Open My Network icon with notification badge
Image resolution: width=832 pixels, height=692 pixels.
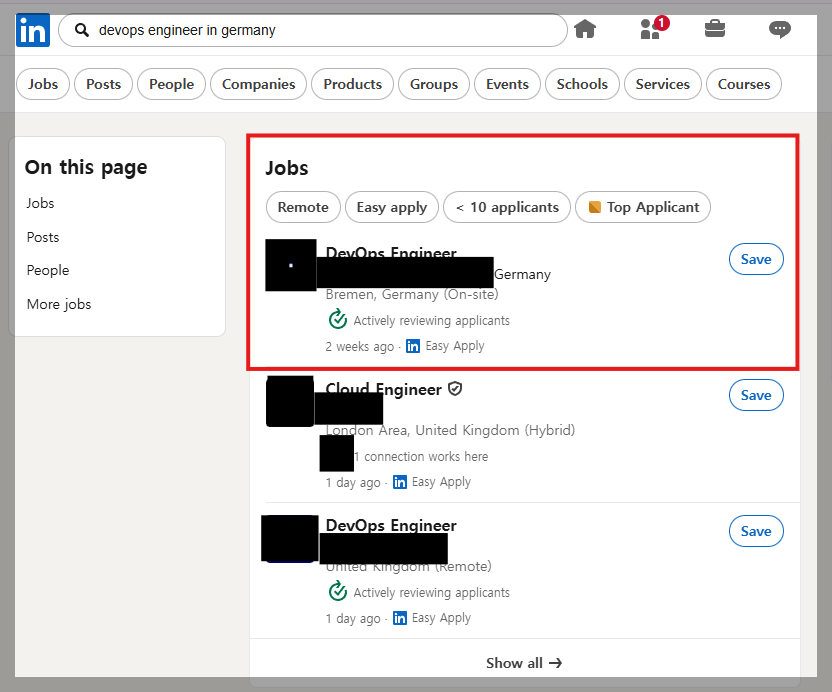[654, 28]
